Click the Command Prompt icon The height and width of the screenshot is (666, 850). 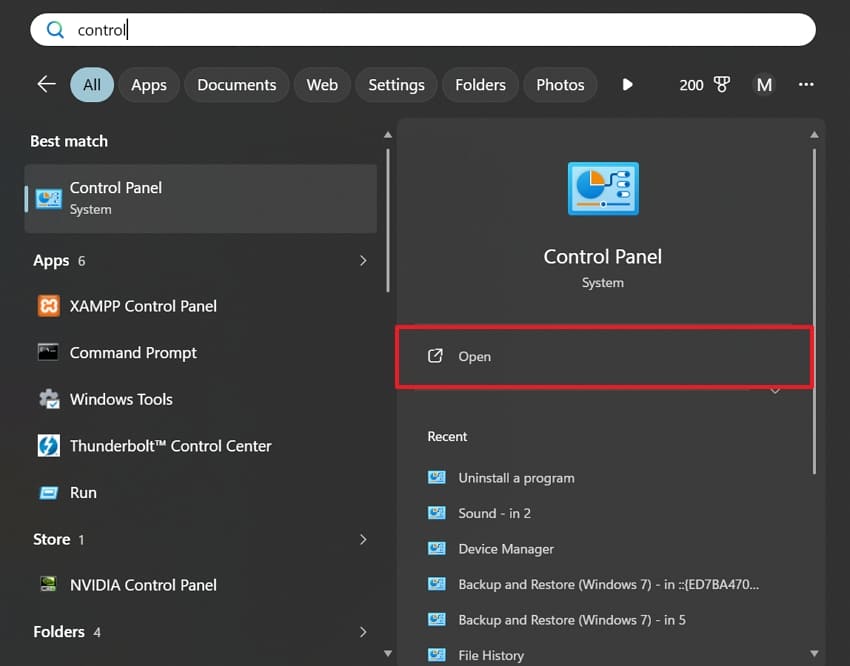coord(48,352)
